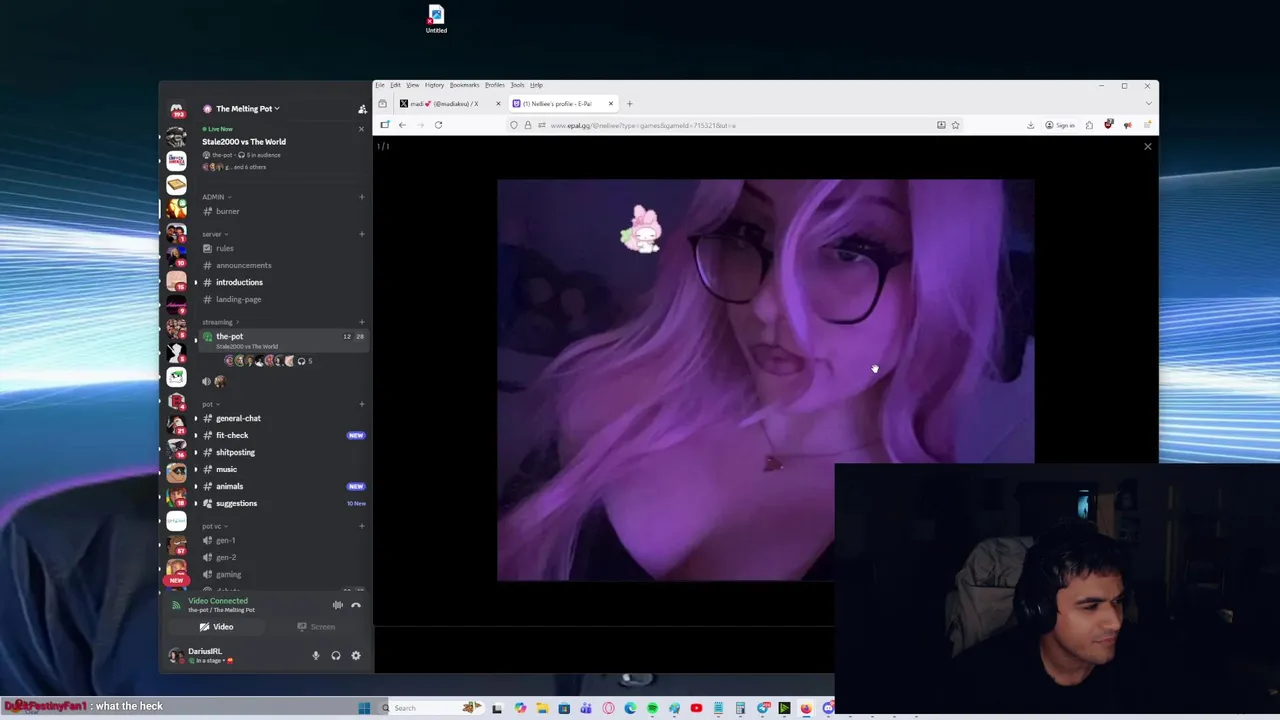Open the browser extensions puzzle icon
The image size is (1280, 720).
[x=1089, y=125]
